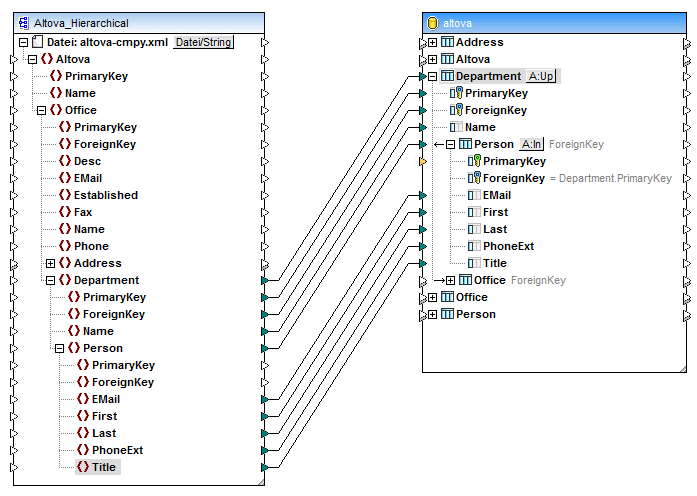Select Name element directly under Altova
Screen dimensions: 697x496
click(80, 93)
